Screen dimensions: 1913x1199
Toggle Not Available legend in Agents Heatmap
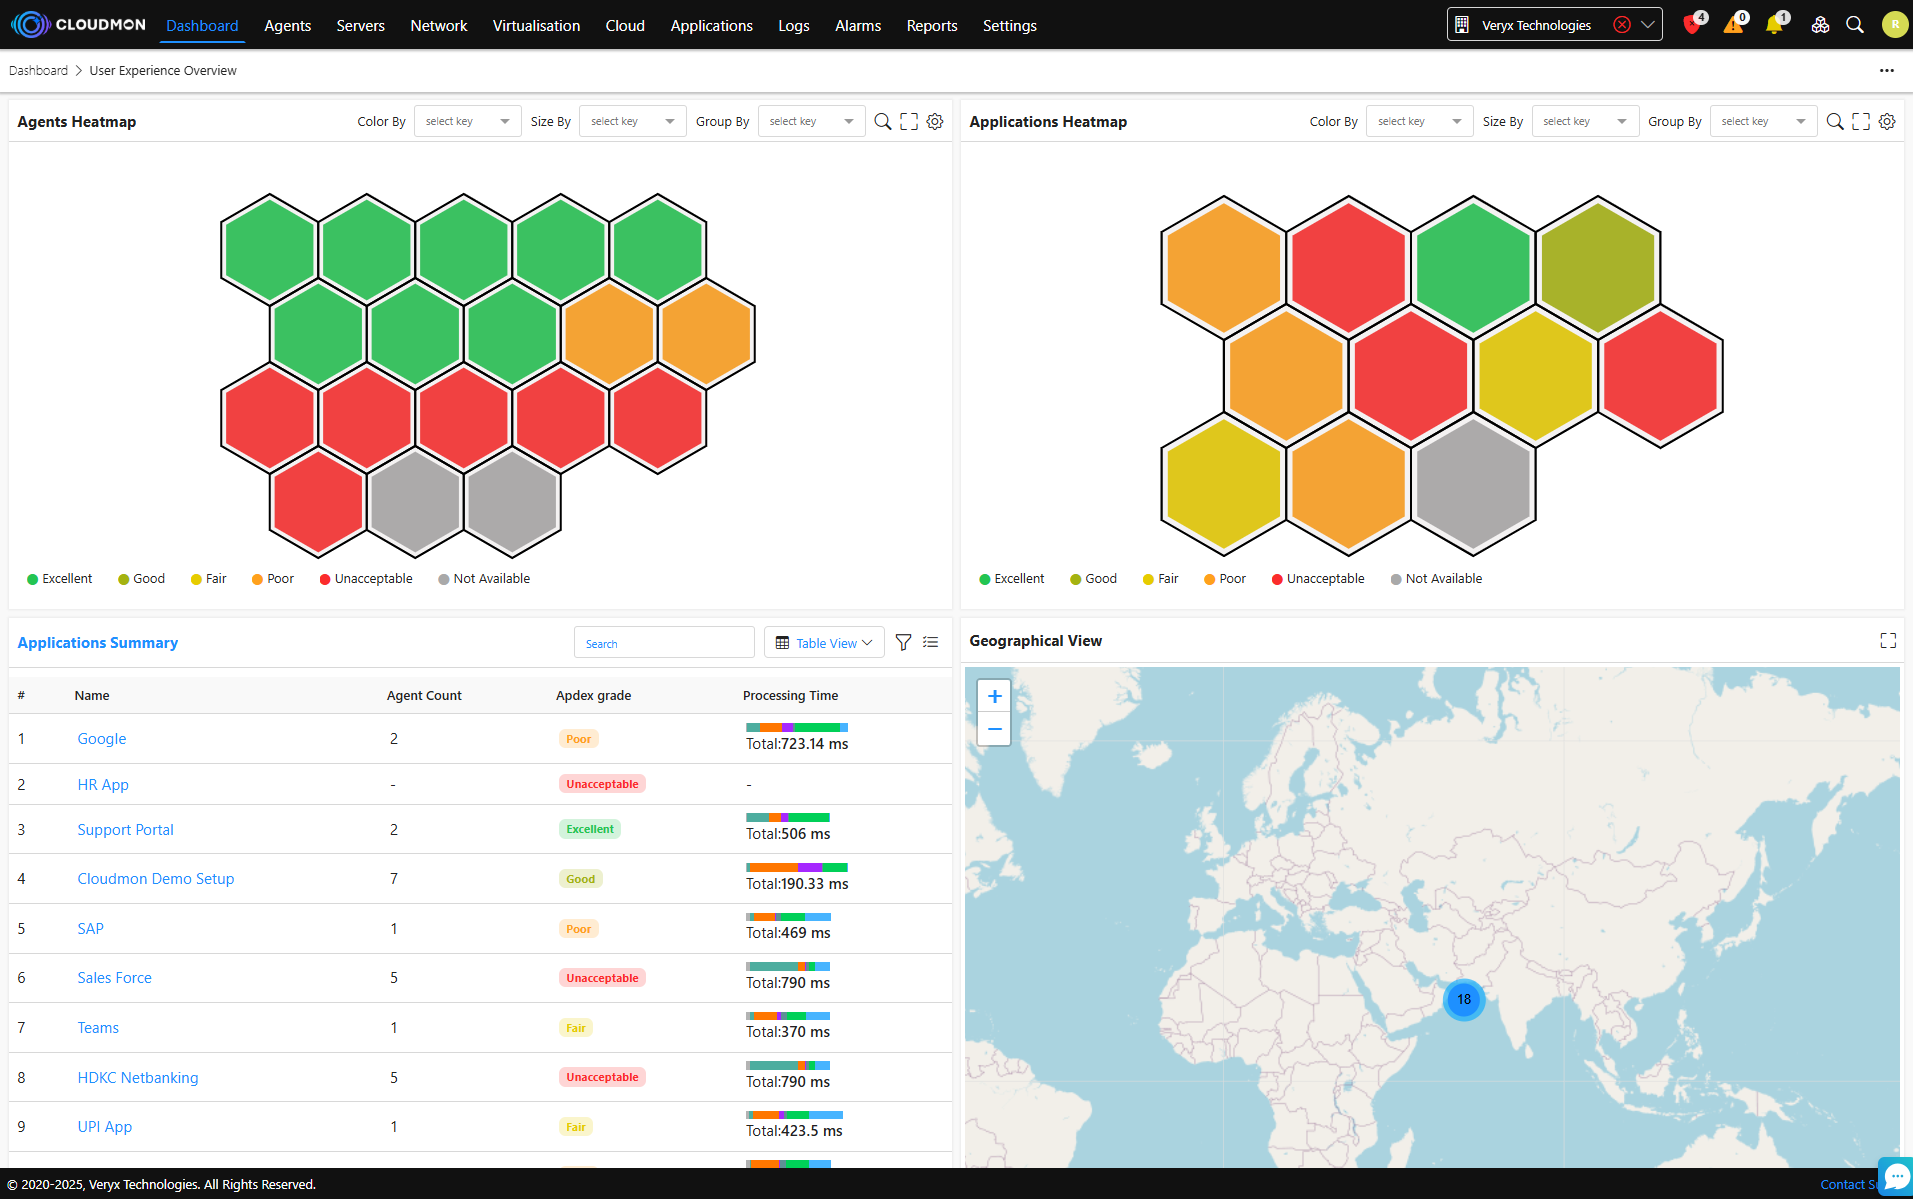click(484, 579)
